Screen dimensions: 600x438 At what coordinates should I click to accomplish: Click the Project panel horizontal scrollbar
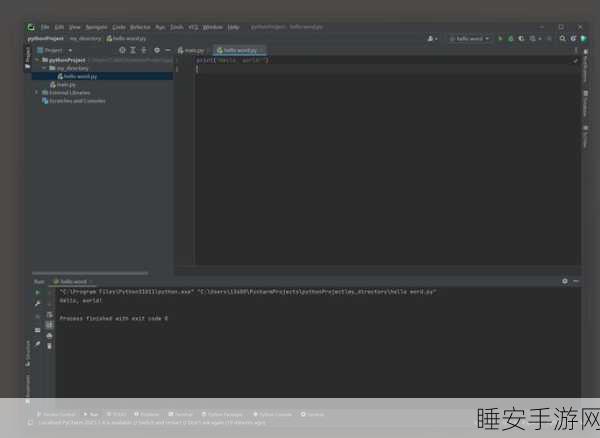pos(90,273)
